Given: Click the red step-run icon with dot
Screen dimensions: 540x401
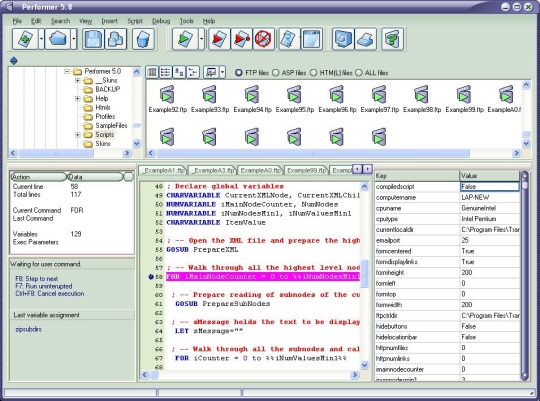Looking at the screenshot, I should [241, 39].
